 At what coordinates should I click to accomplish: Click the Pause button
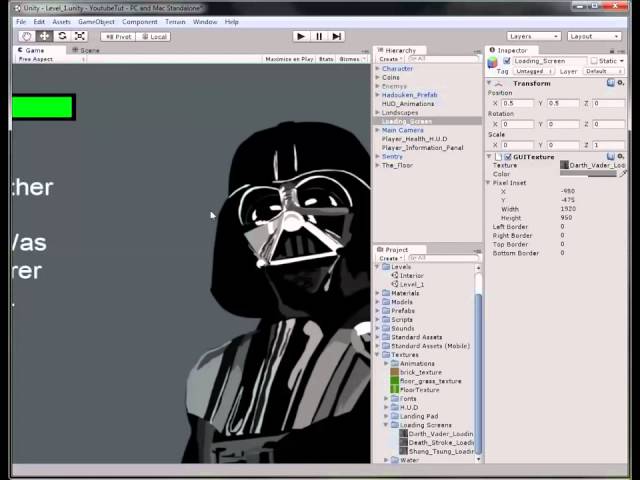point(318,36)
